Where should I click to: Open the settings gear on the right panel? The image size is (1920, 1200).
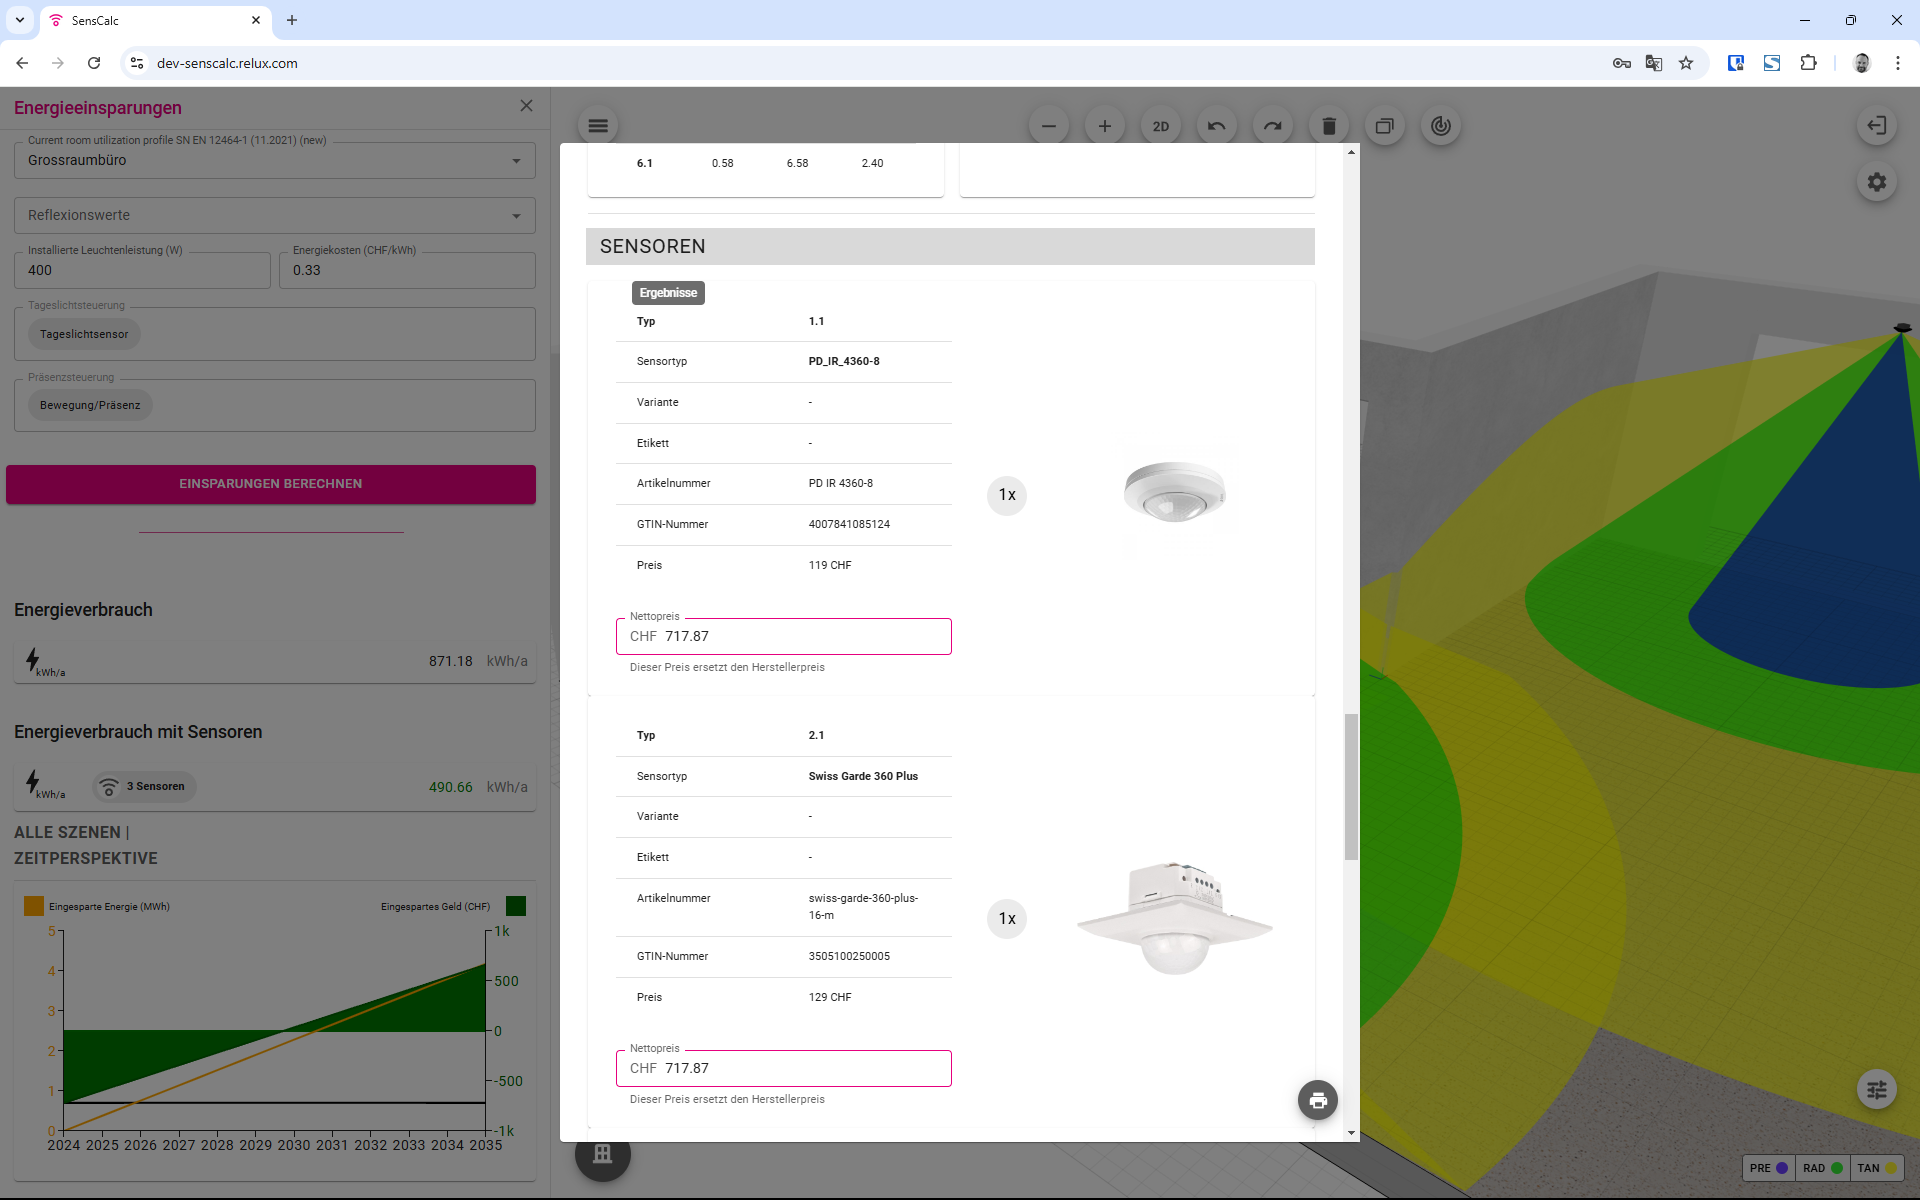point(1877,181)
